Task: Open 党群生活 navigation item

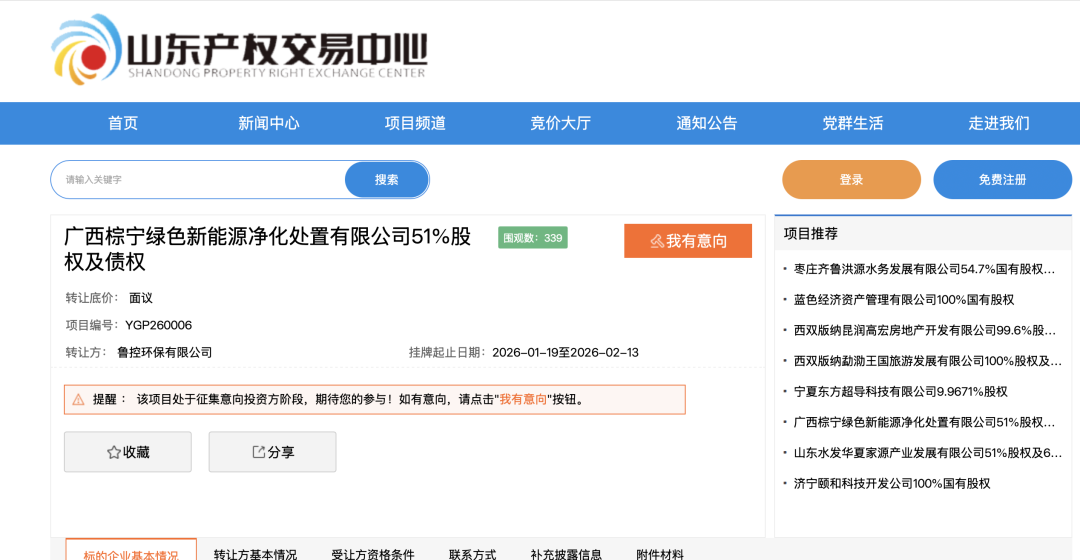Action: point(853,123)
